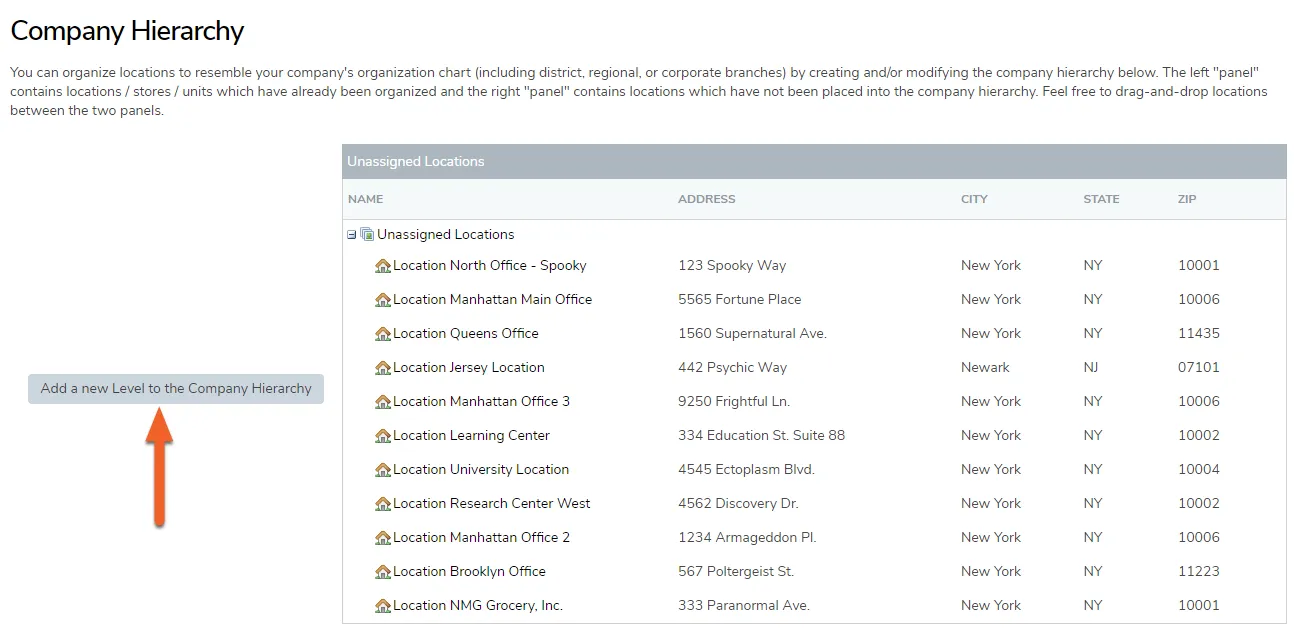
Task: Select house icon for Location Queens Office
Action: pyautogui.click(x=383, y=334)
